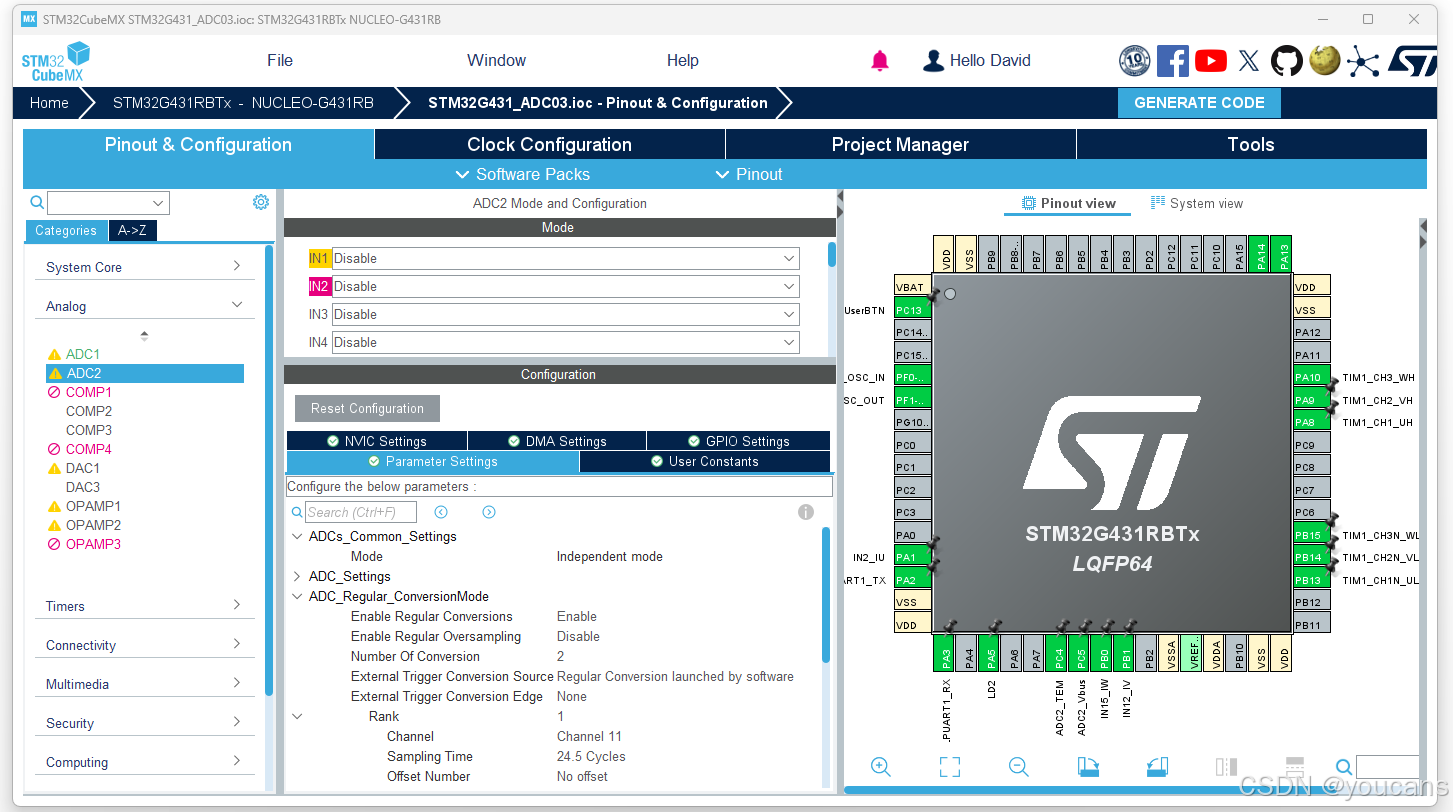Viewport: 1453px width, 812px height.
Task: Click the parameter search field
Action: (360, 512)
